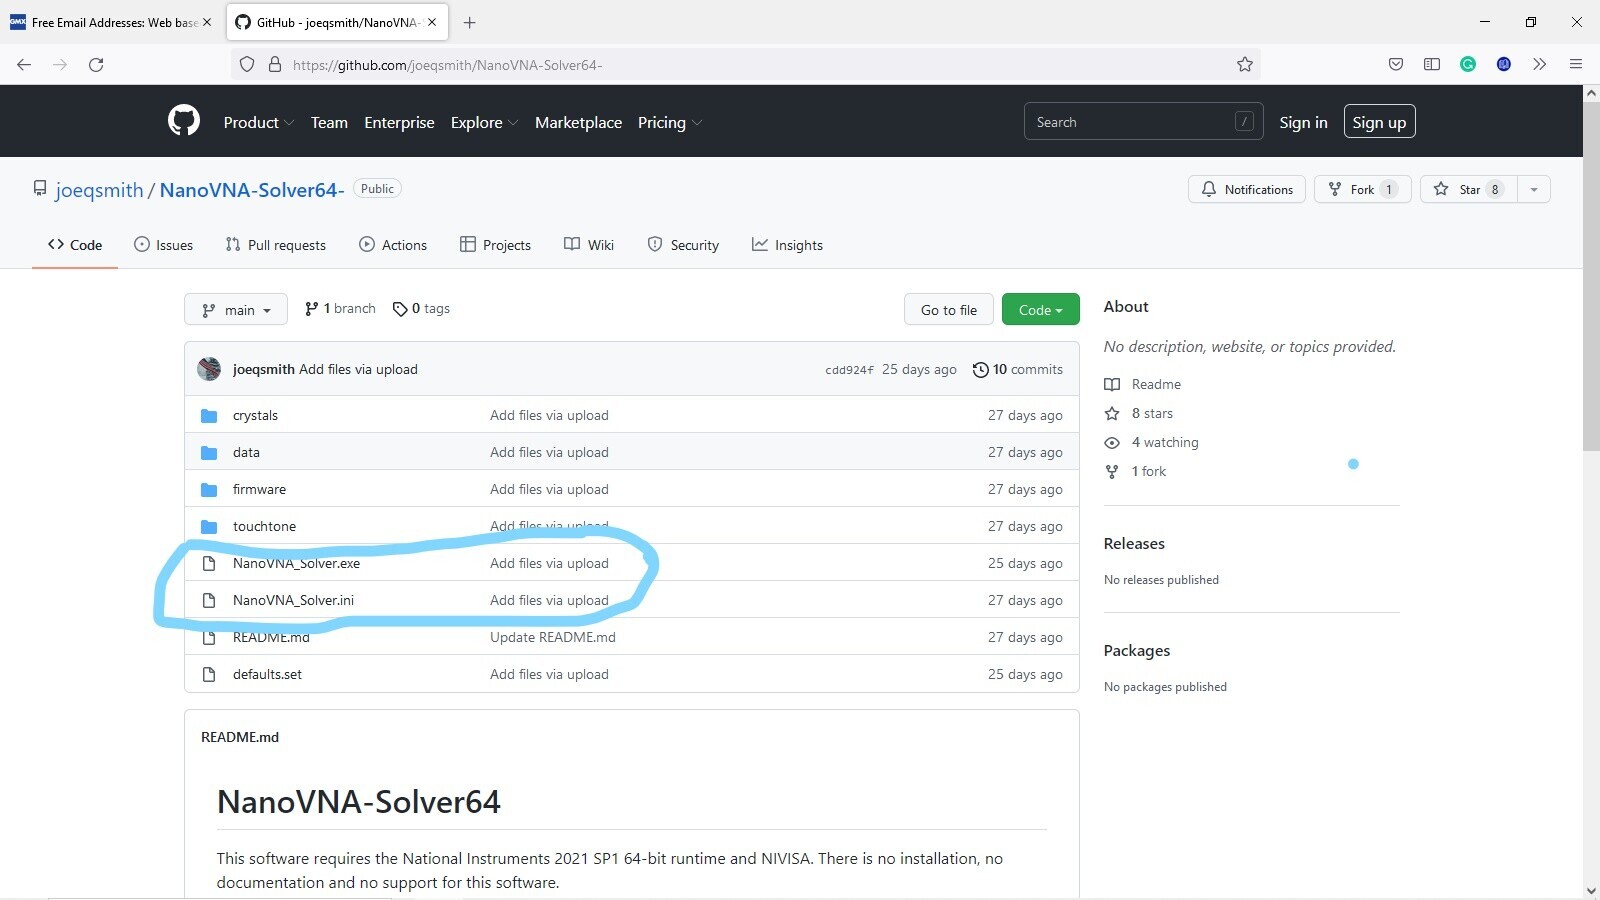Open joeqsmith avatar in commit row

[209, 369]
